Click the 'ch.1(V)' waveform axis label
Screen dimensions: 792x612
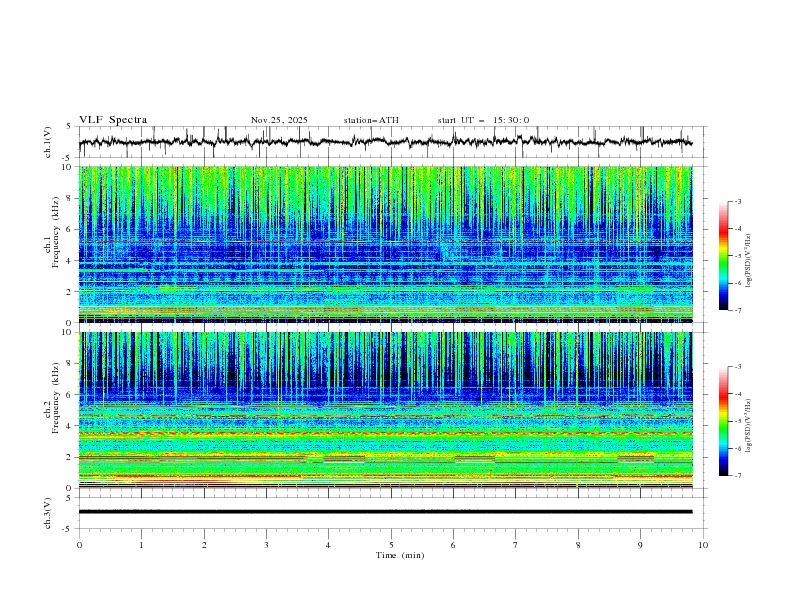[48, 142]
